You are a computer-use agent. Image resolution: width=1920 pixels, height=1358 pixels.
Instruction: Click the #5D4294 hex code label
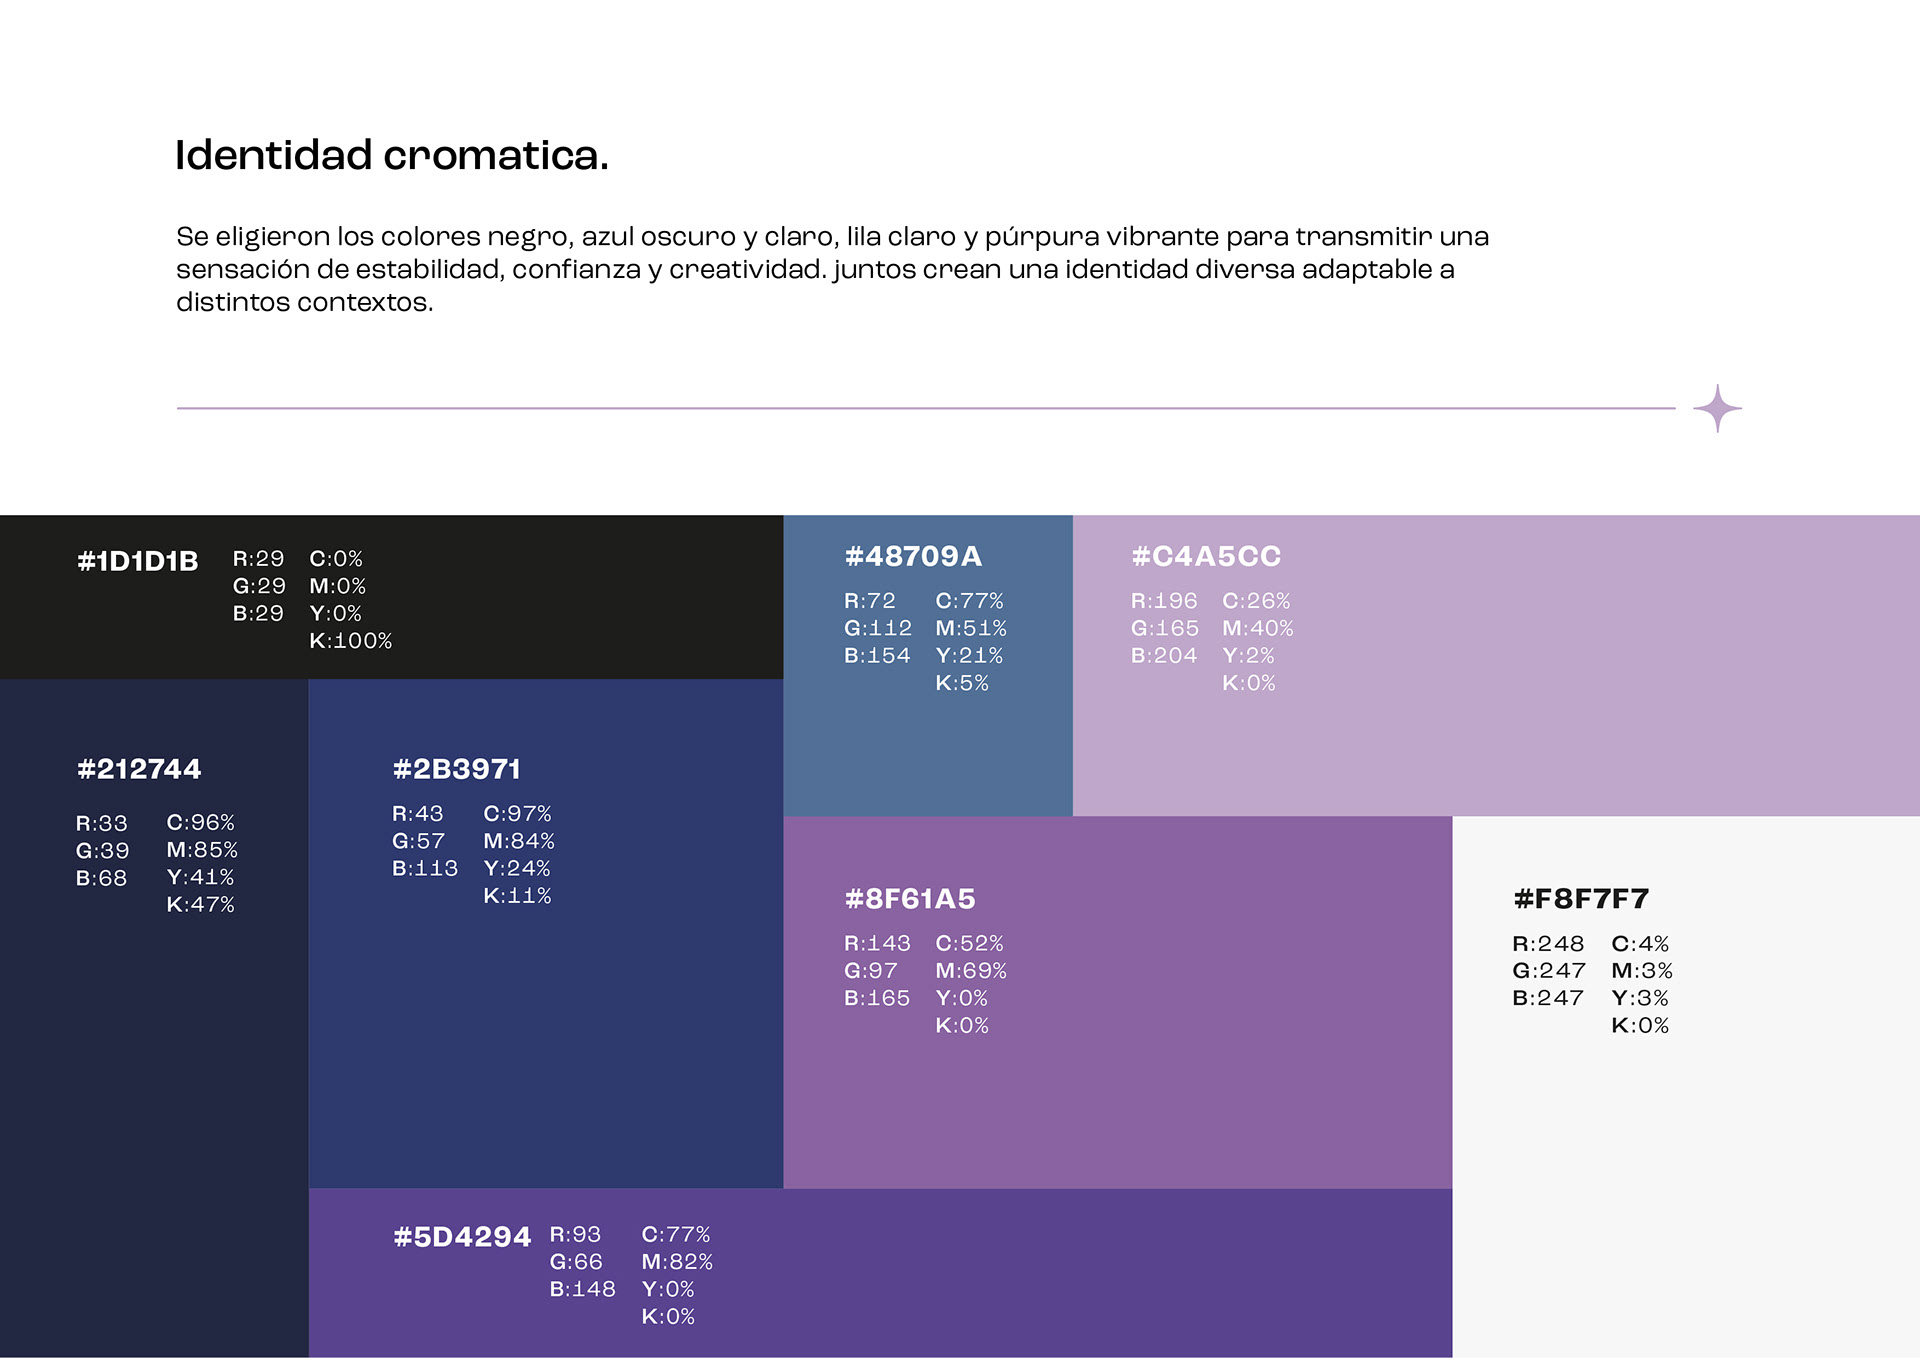pos(462,1237)
